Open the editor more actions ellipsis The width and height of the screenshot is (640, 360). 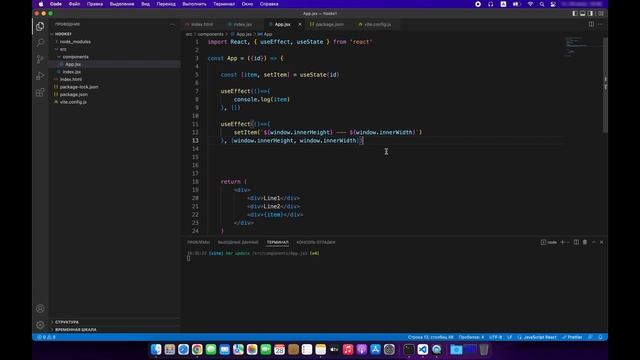(600, 24)
